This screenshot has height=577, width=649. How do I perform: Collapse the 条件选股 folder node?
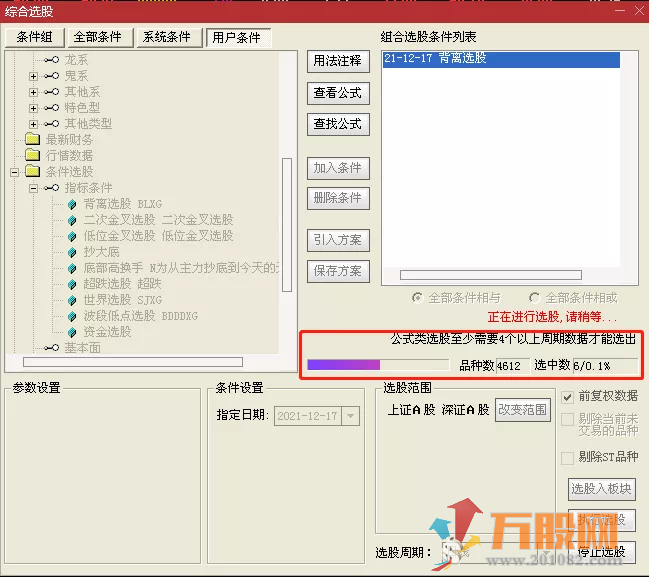(14, 172)
